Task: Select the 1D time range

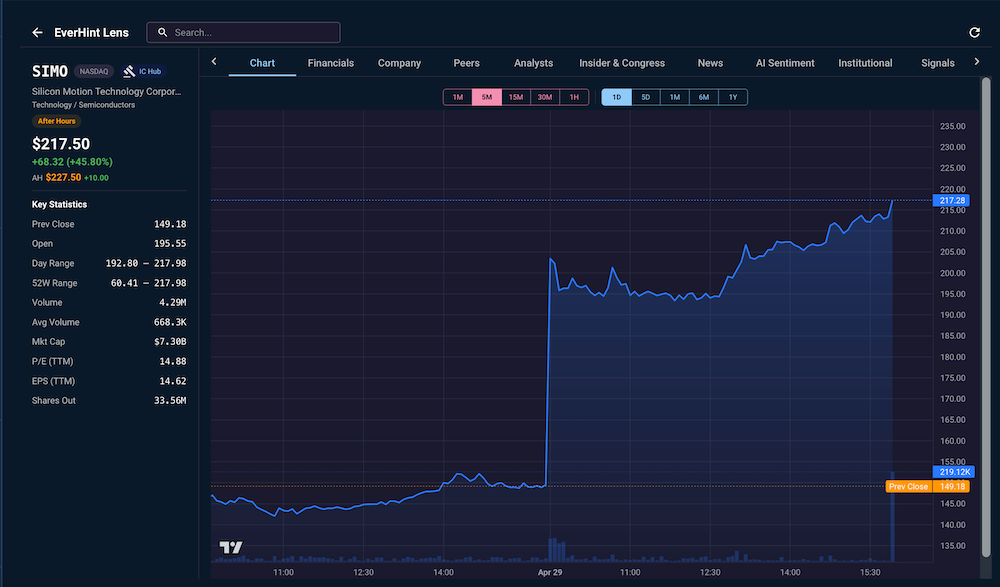Action: coord(617,97)
